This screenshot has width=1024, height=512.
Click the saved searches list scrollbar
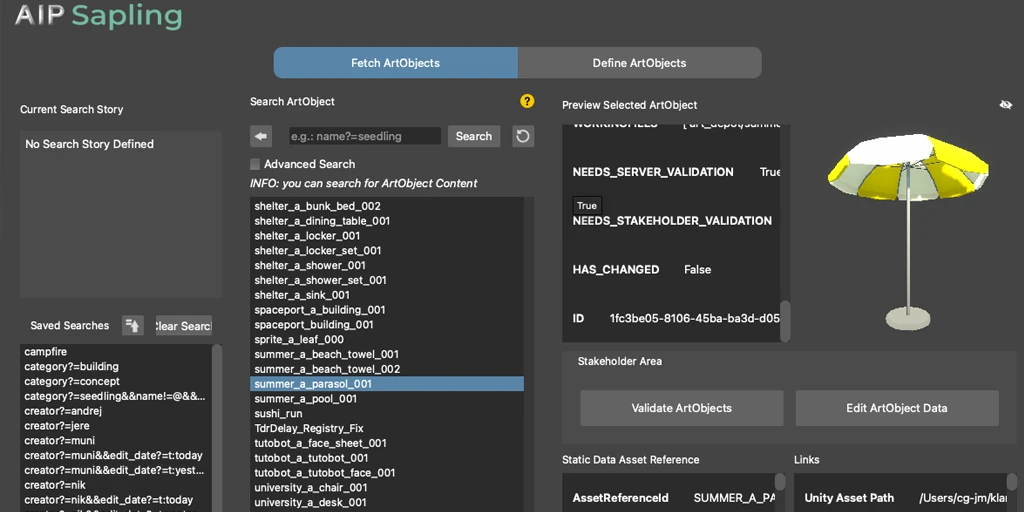coord(217,428)
